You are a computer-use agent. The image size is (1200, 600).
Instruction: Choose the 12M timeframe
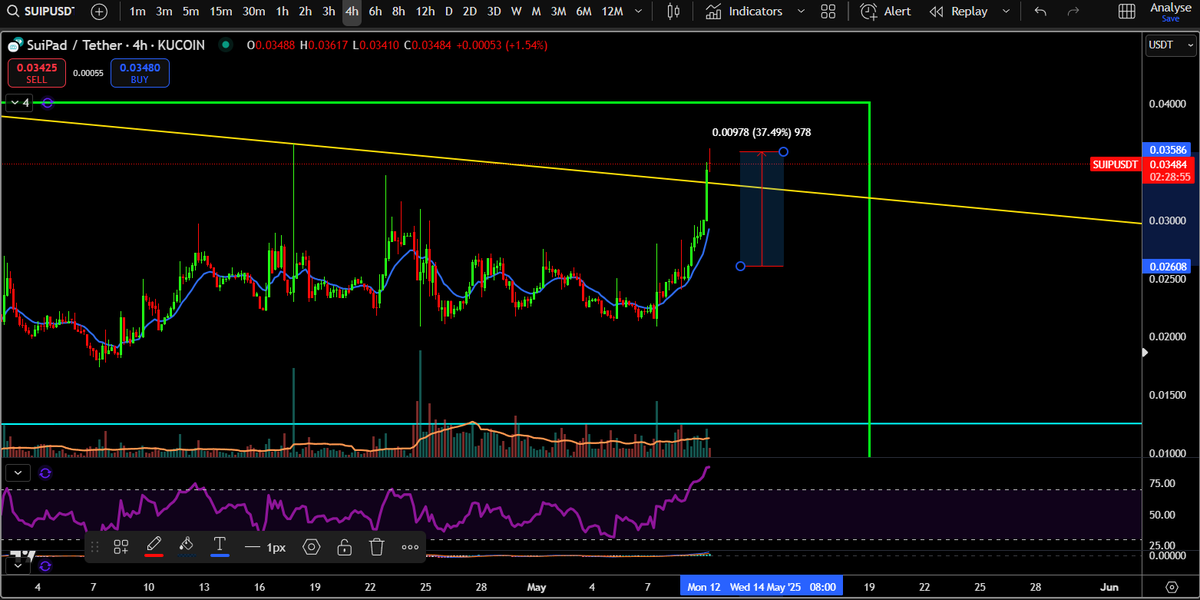(612, 12)
